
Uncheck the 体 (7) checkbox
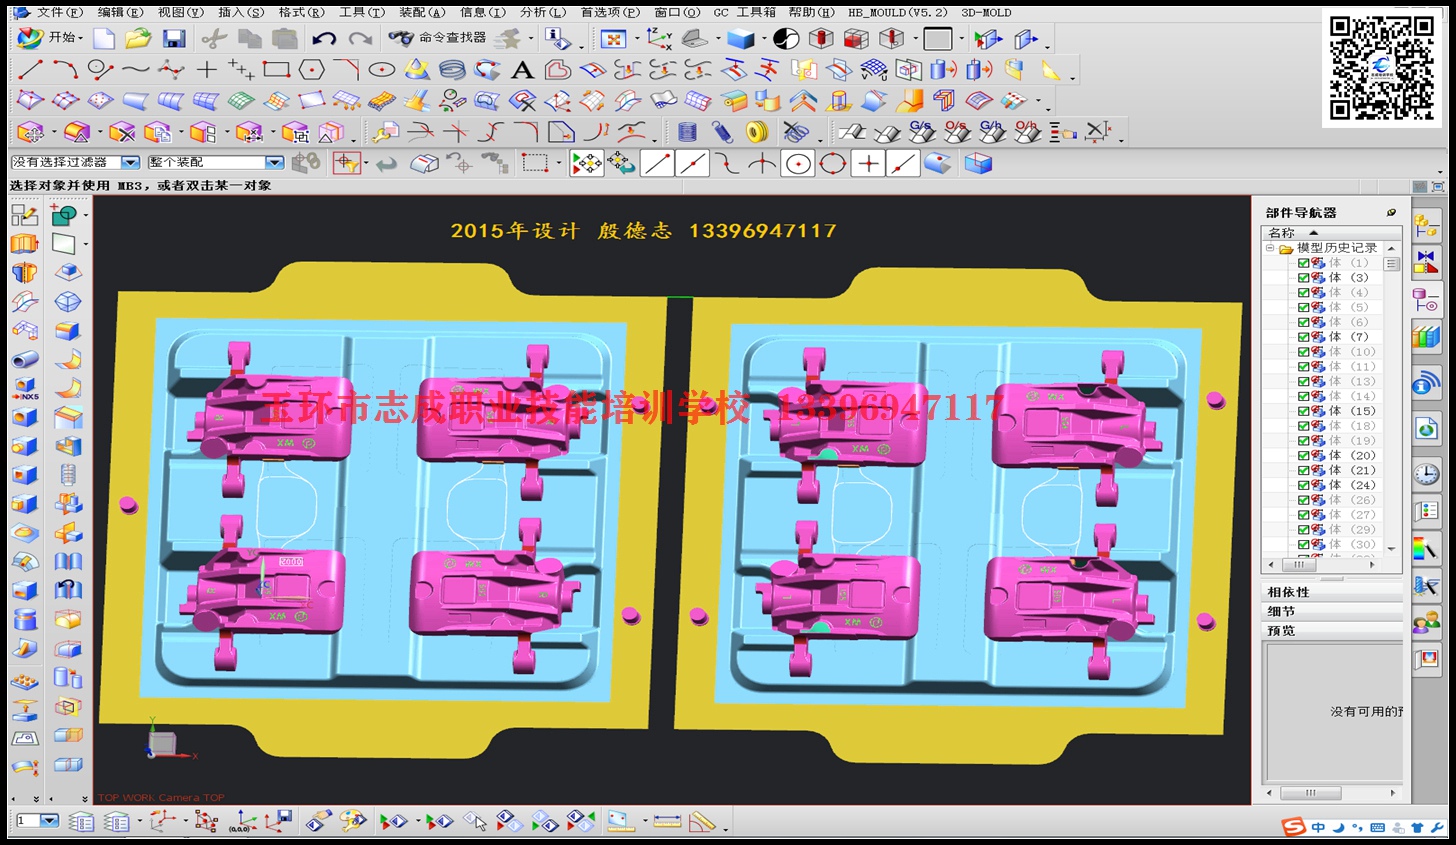point(1303,337)
